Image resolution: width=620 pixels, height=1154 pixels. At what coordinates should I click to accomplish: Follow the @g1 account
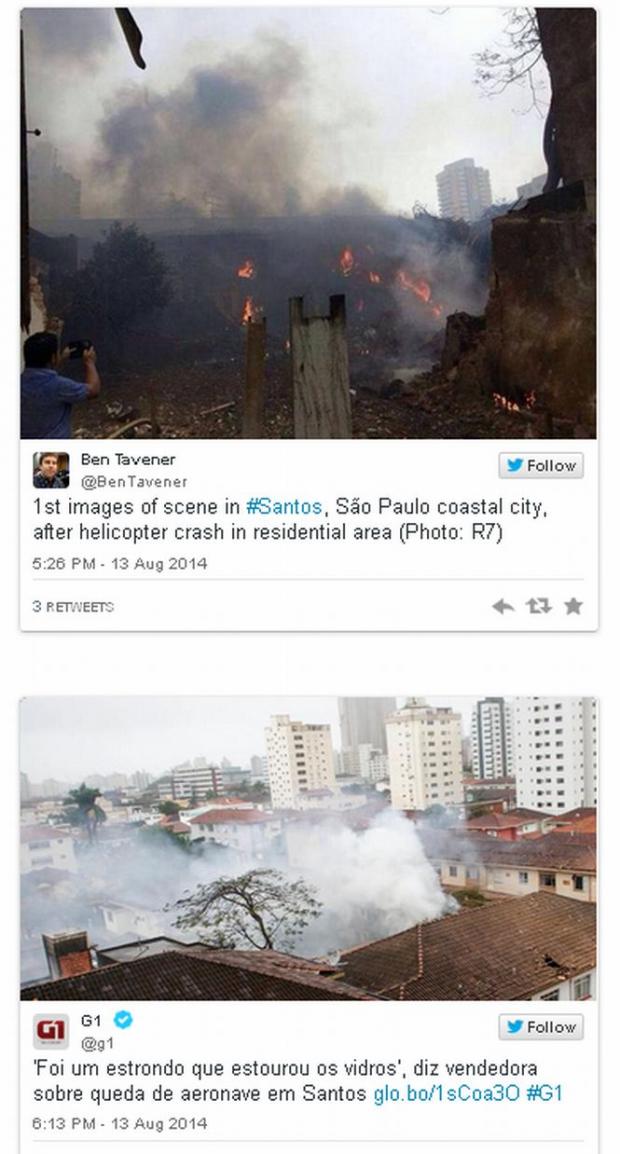pyautogui.click(x=541, y=1027)
